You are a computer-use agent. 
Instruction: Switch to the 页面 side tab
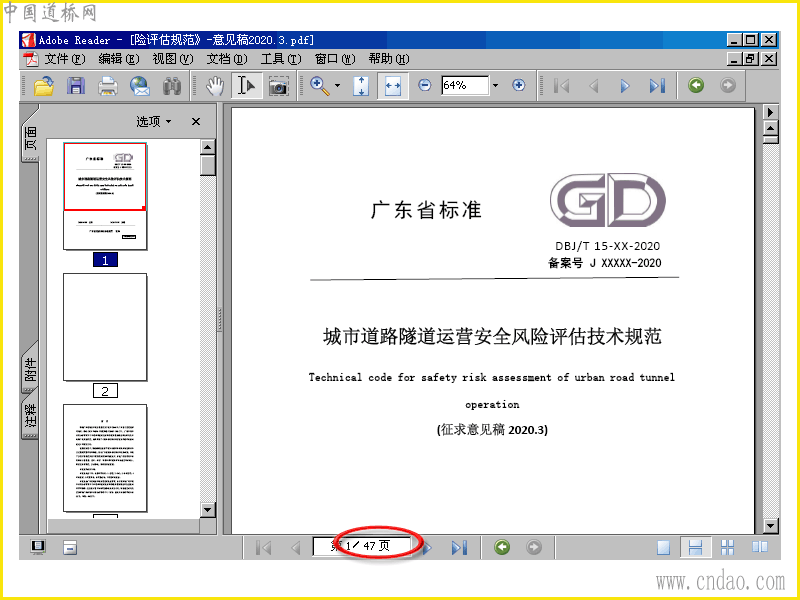pyautogui.click(x=31, y=136)
